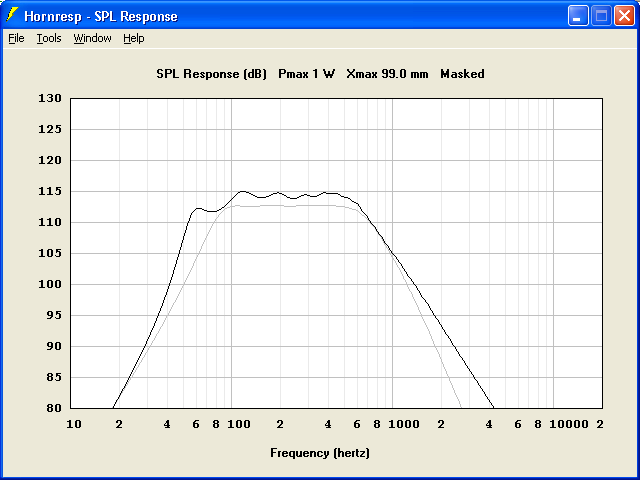Click the 110 dB y-axis value

(x=50, y=222)
